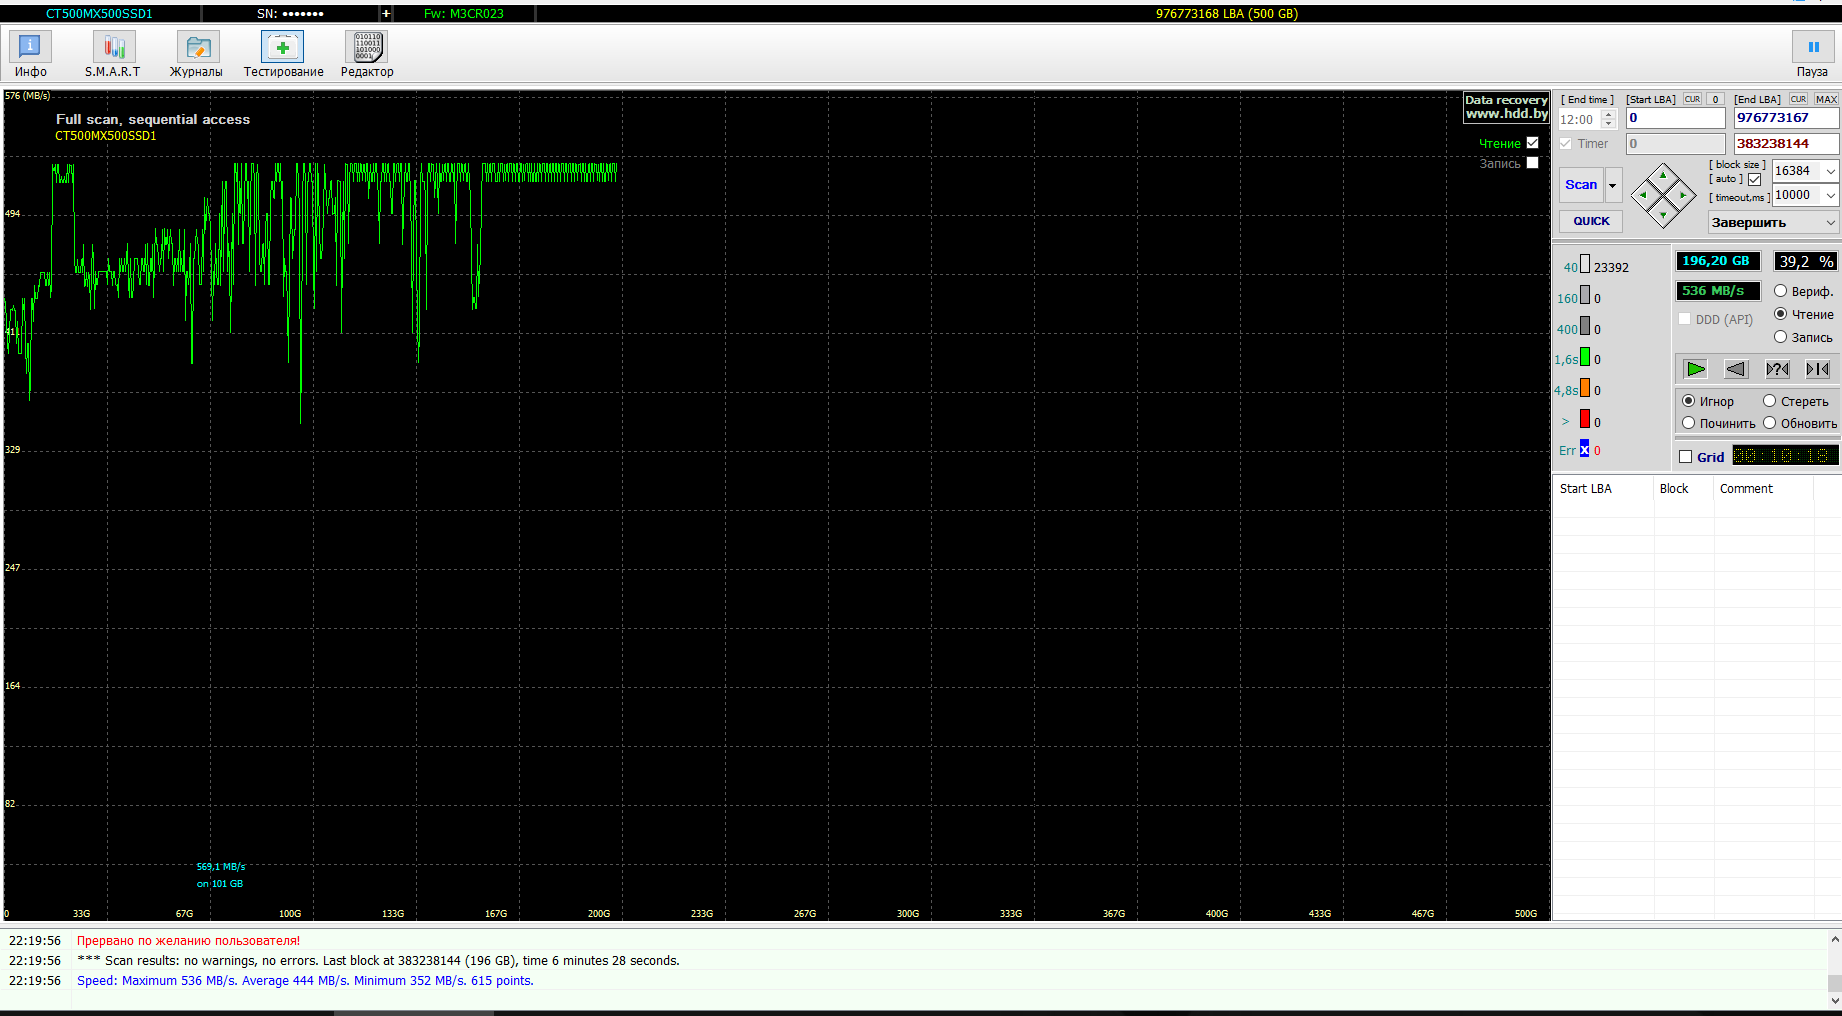Click the Fw: M3CR023 firmware label
Viewport: 1842px width, 1016px height.
(x=464, y=14)
